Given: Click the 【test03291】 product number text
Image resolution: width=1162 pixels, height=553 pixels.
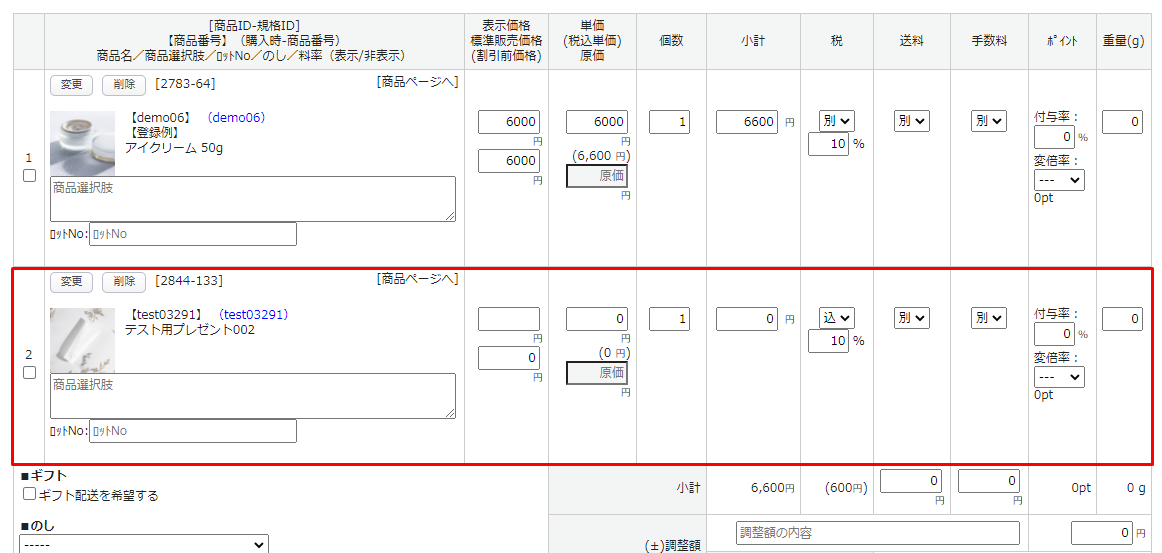Looking at the screenshot, I should point(166,314).
